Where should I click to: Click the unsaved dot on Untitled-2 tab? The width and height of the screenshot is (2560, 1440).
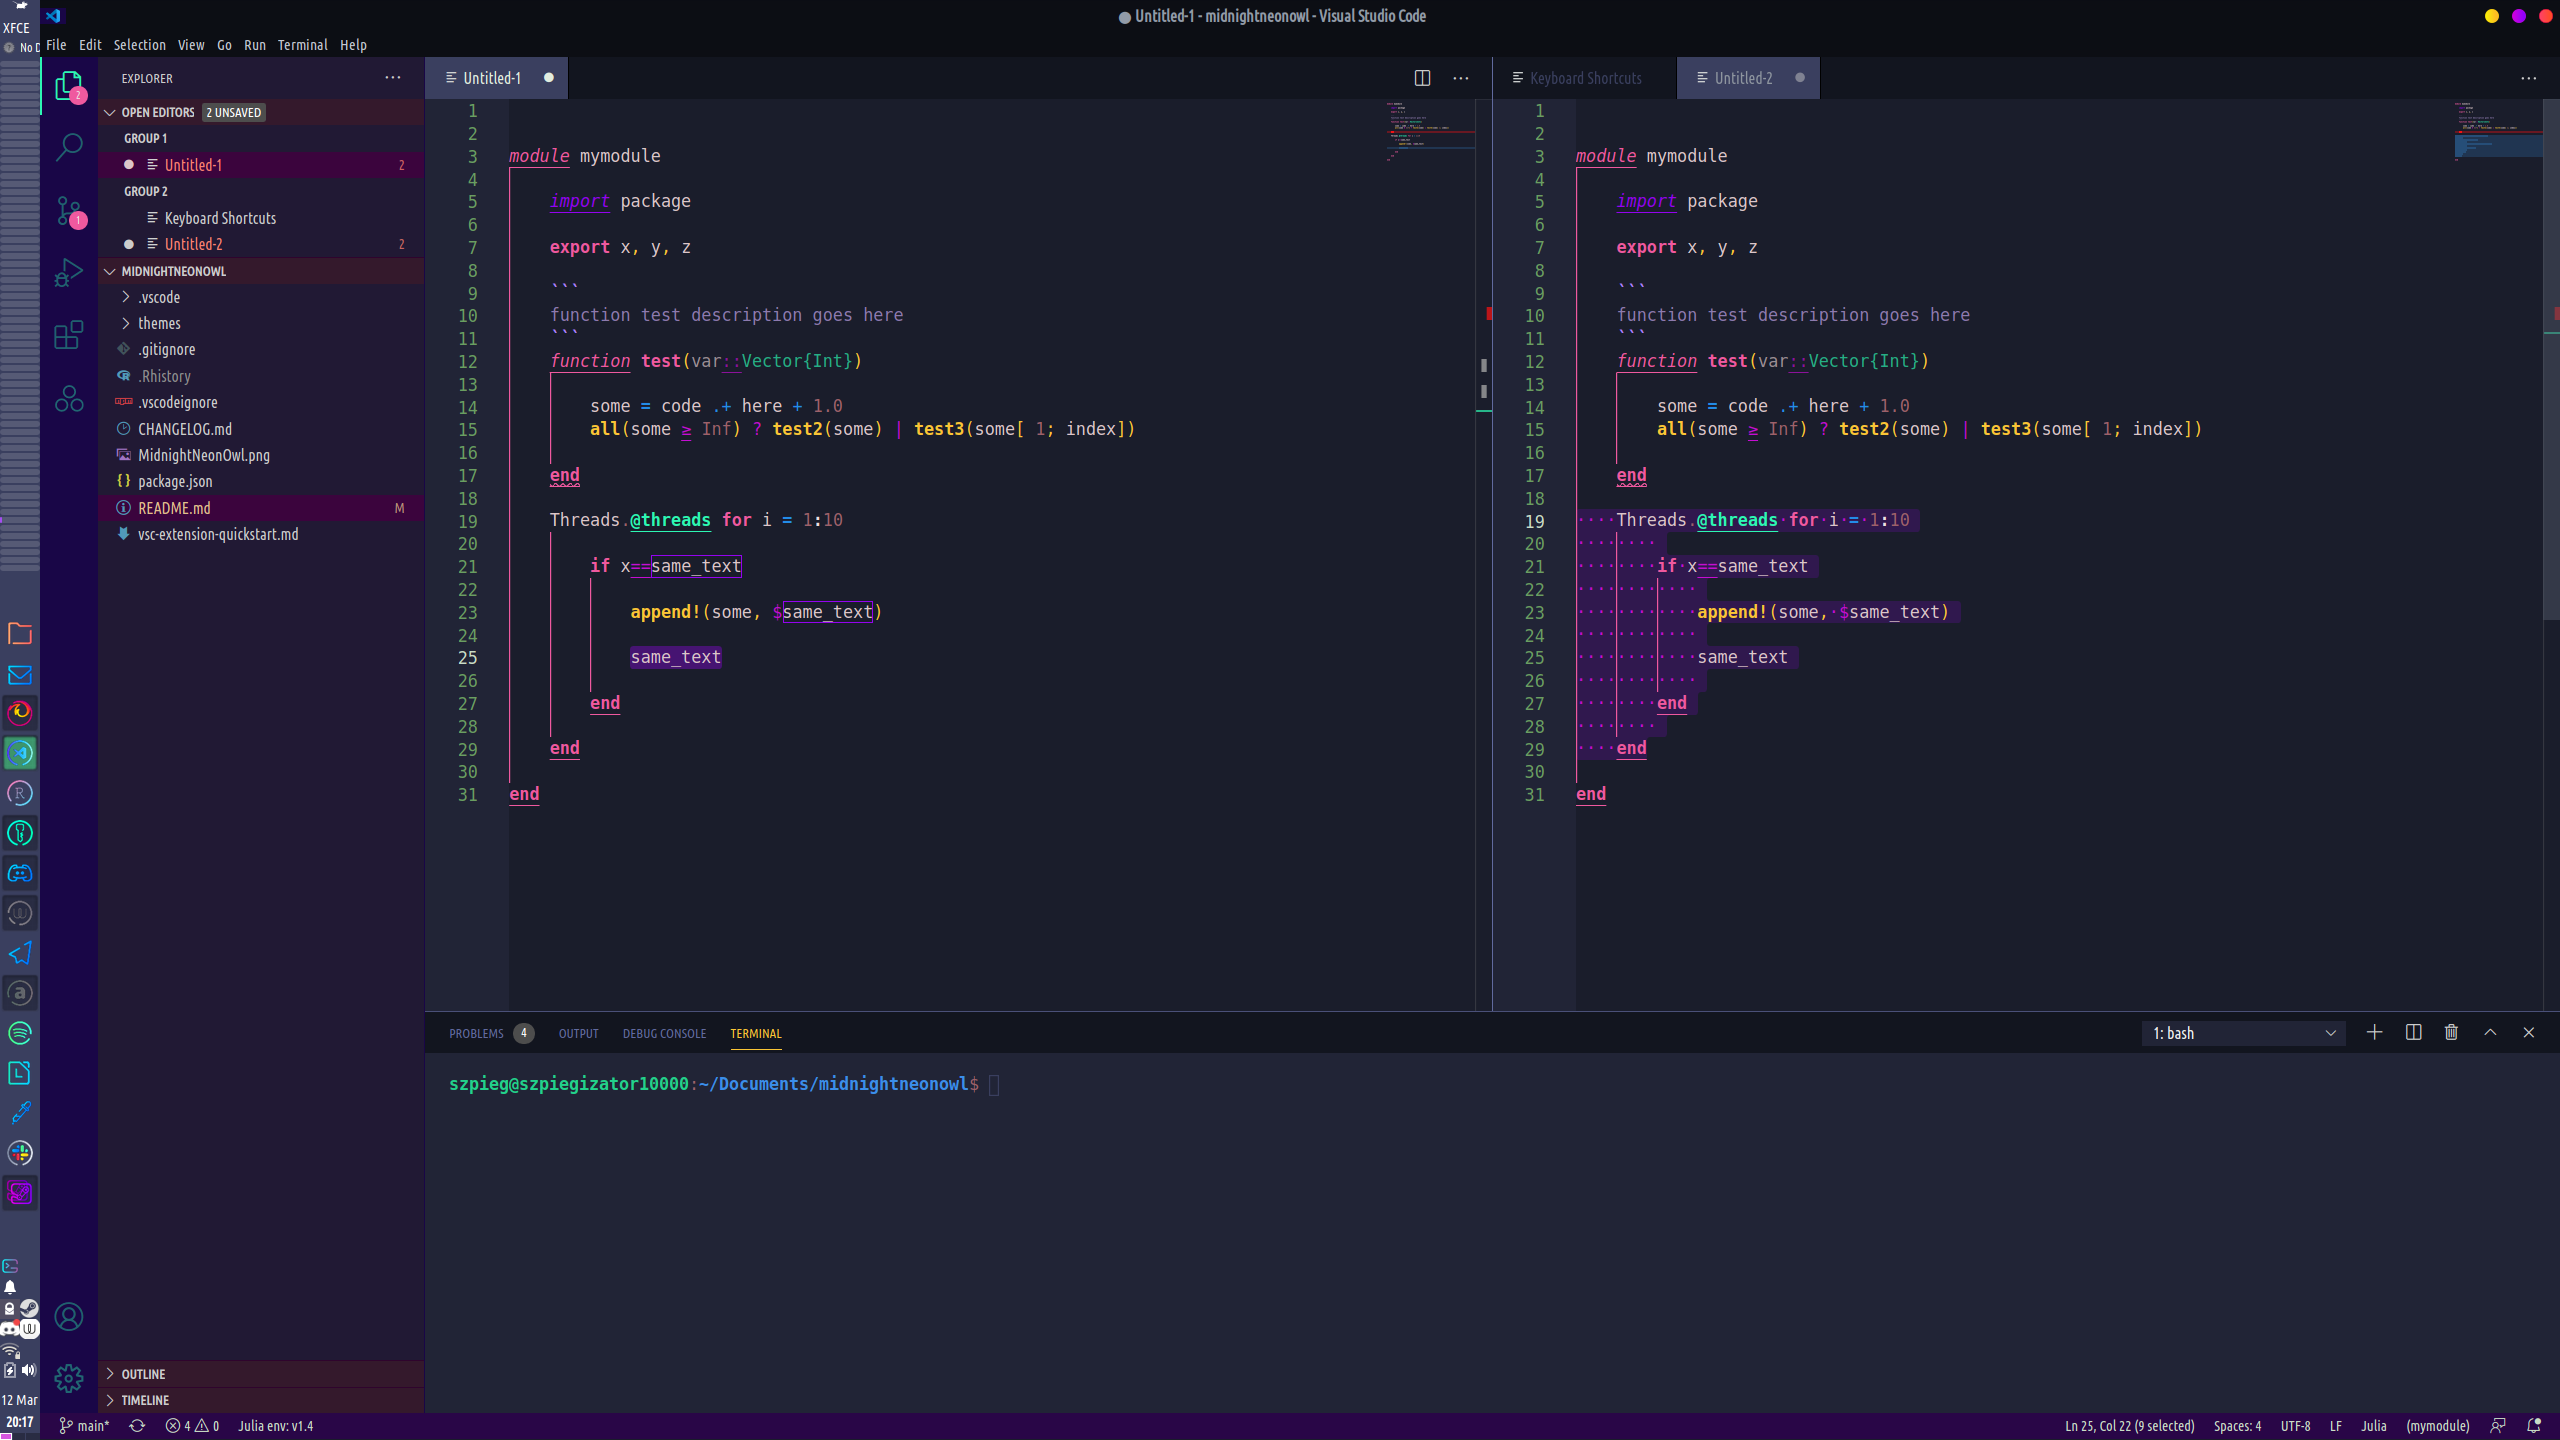1800,78
